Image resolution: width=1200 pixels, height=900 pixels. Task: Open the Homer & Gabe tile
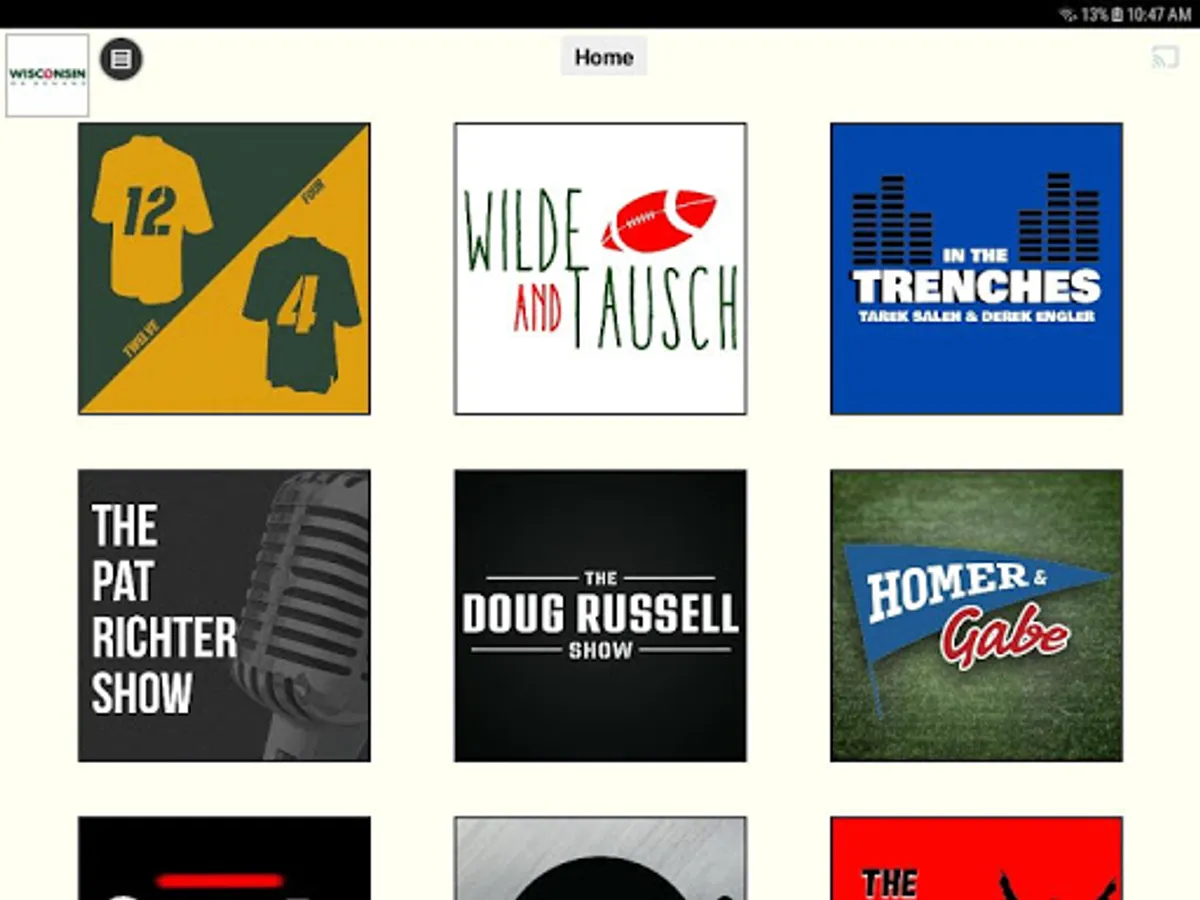click(x=976, y=615)
